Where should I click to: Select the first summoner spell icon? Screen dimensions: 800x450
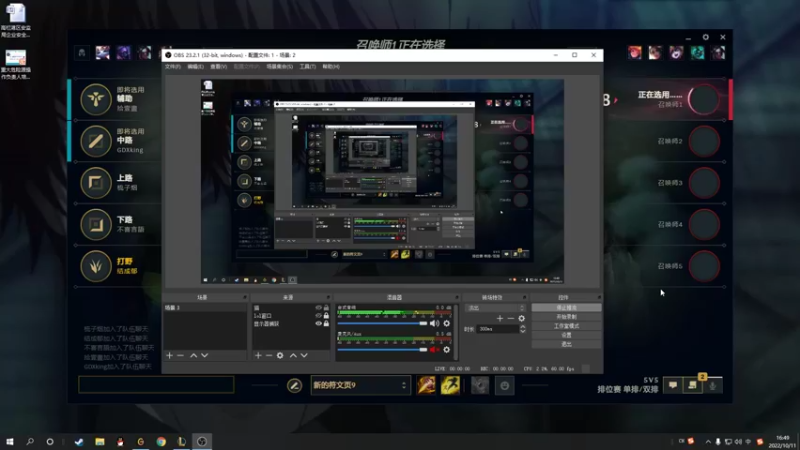tap(426, 385)
